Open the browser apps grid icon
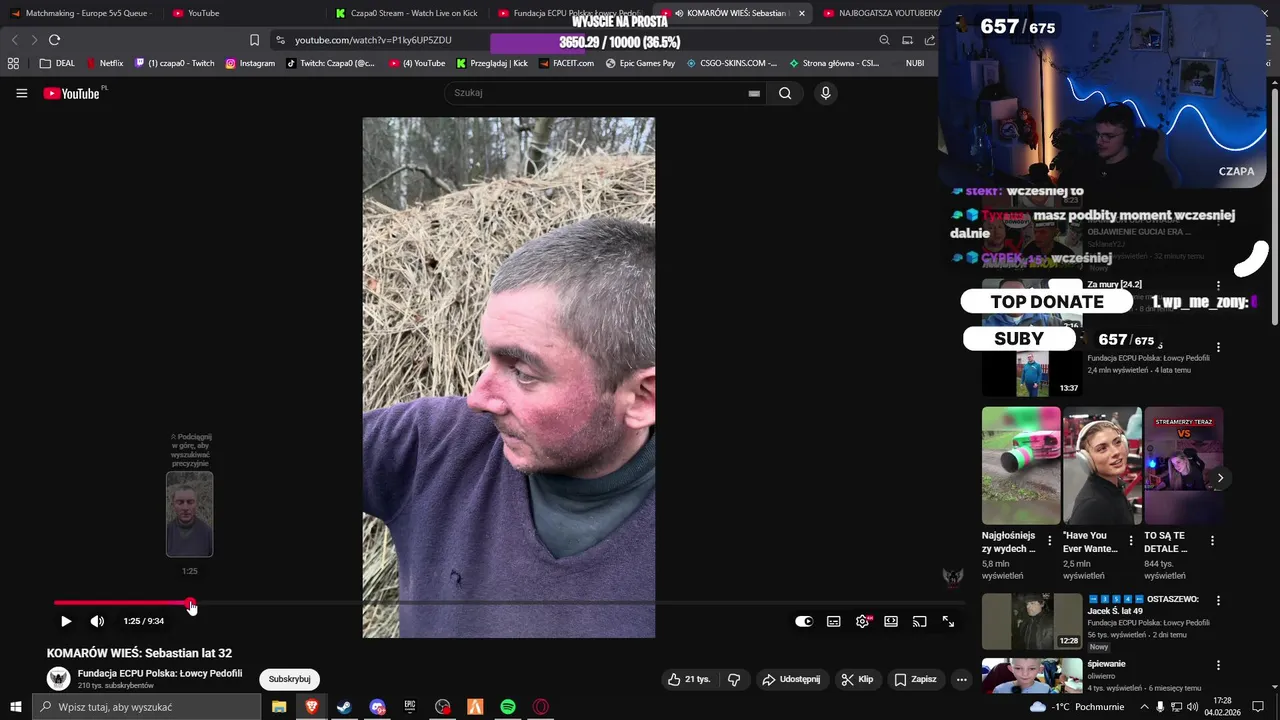Image resolution: width=1280 pixels, height=720 pixels. click(x=13, y=63)
